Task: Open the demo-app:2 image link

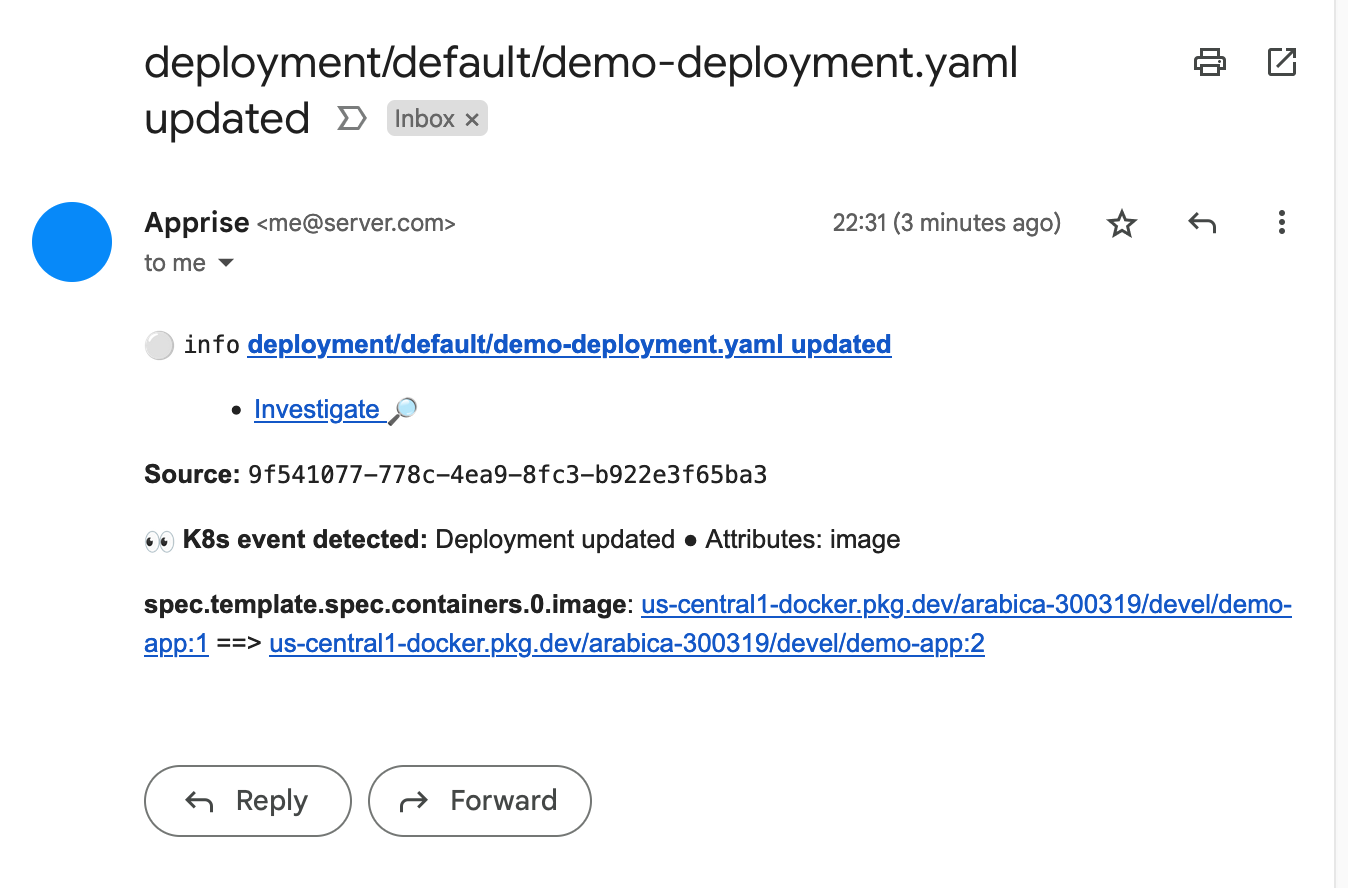Action: click(627, 644)
